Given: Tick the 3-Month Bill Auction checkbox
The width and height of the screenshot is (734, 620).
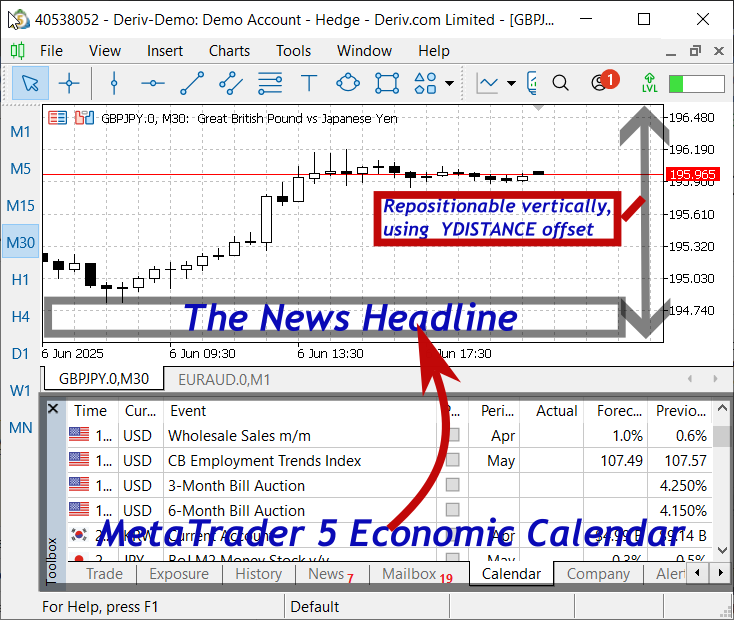Looking at the screenshot, I should pos(452,485).
